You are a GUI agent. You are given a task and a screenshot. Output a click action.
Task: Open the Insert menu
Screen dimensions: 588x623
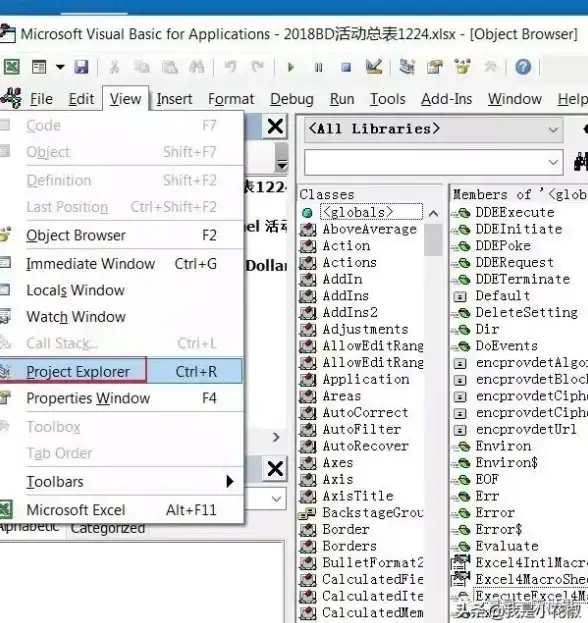(174, 99)
